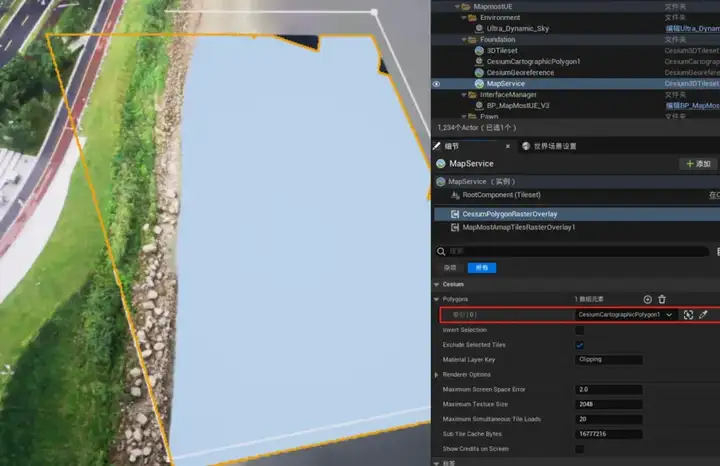The height and width of the screenshot is (466, 720).
Task: Click the details pencil tab icon
Action: click(437, 146)
